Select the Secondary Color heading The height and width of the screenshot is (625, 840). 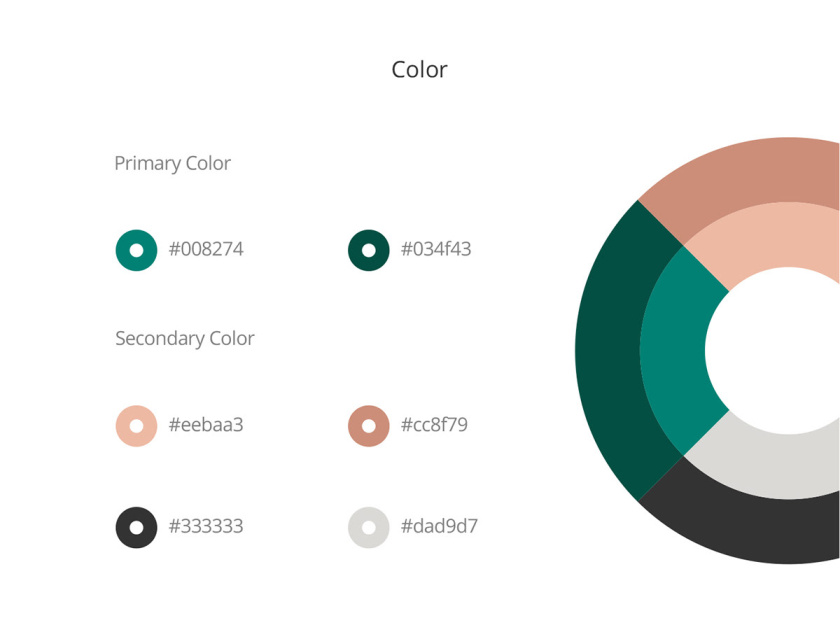[184, 338]
